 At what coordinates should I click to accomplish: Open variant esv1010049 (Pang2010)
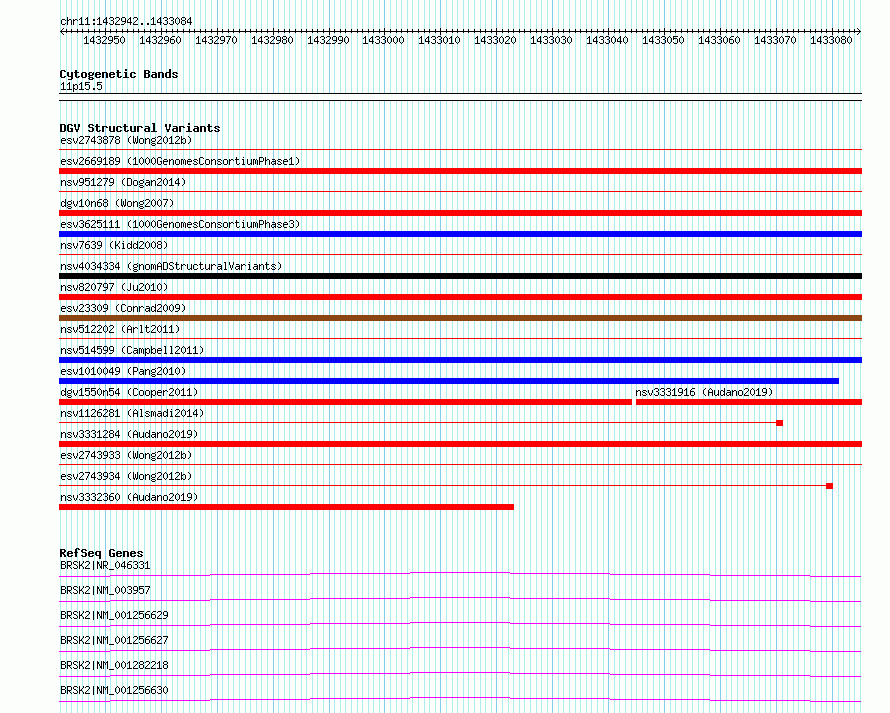click(123, 371)
